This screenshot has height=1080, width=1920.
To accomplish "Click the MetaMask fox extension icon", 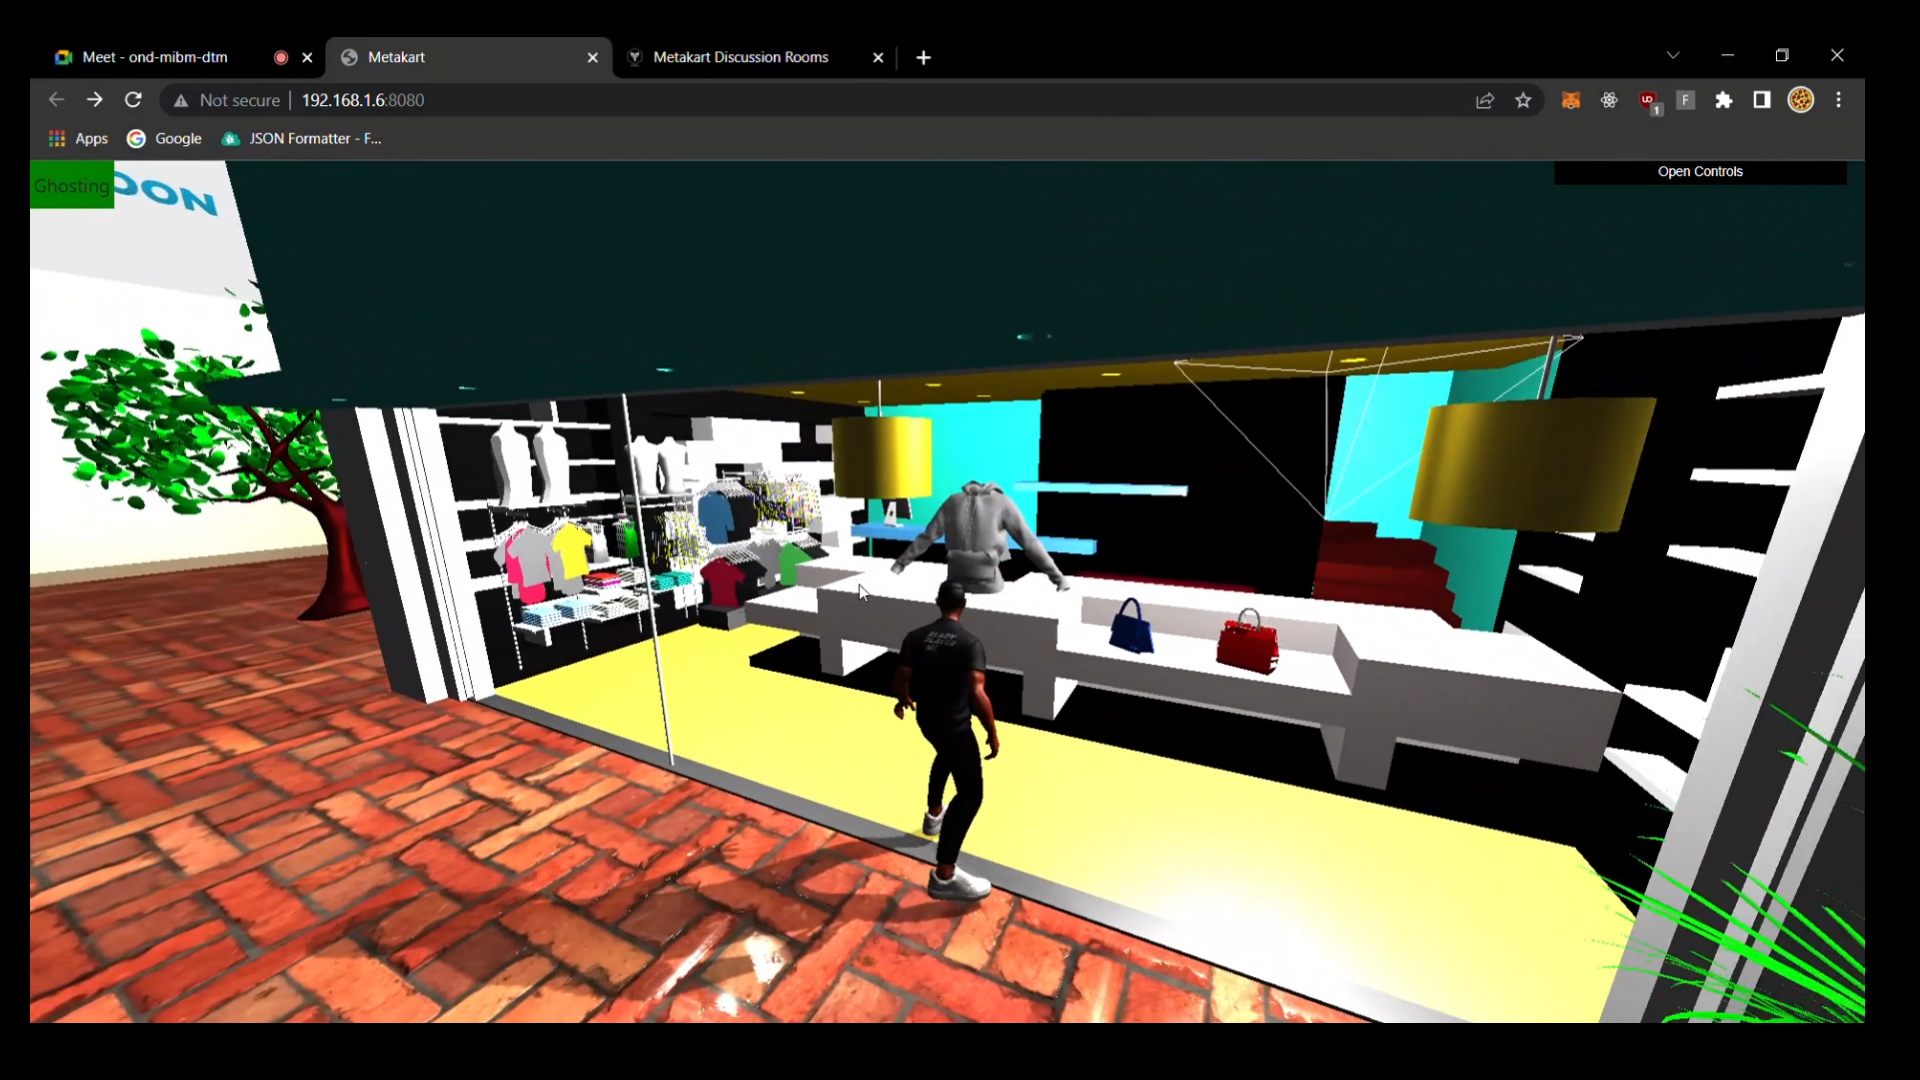I will tap(1571, 100).
